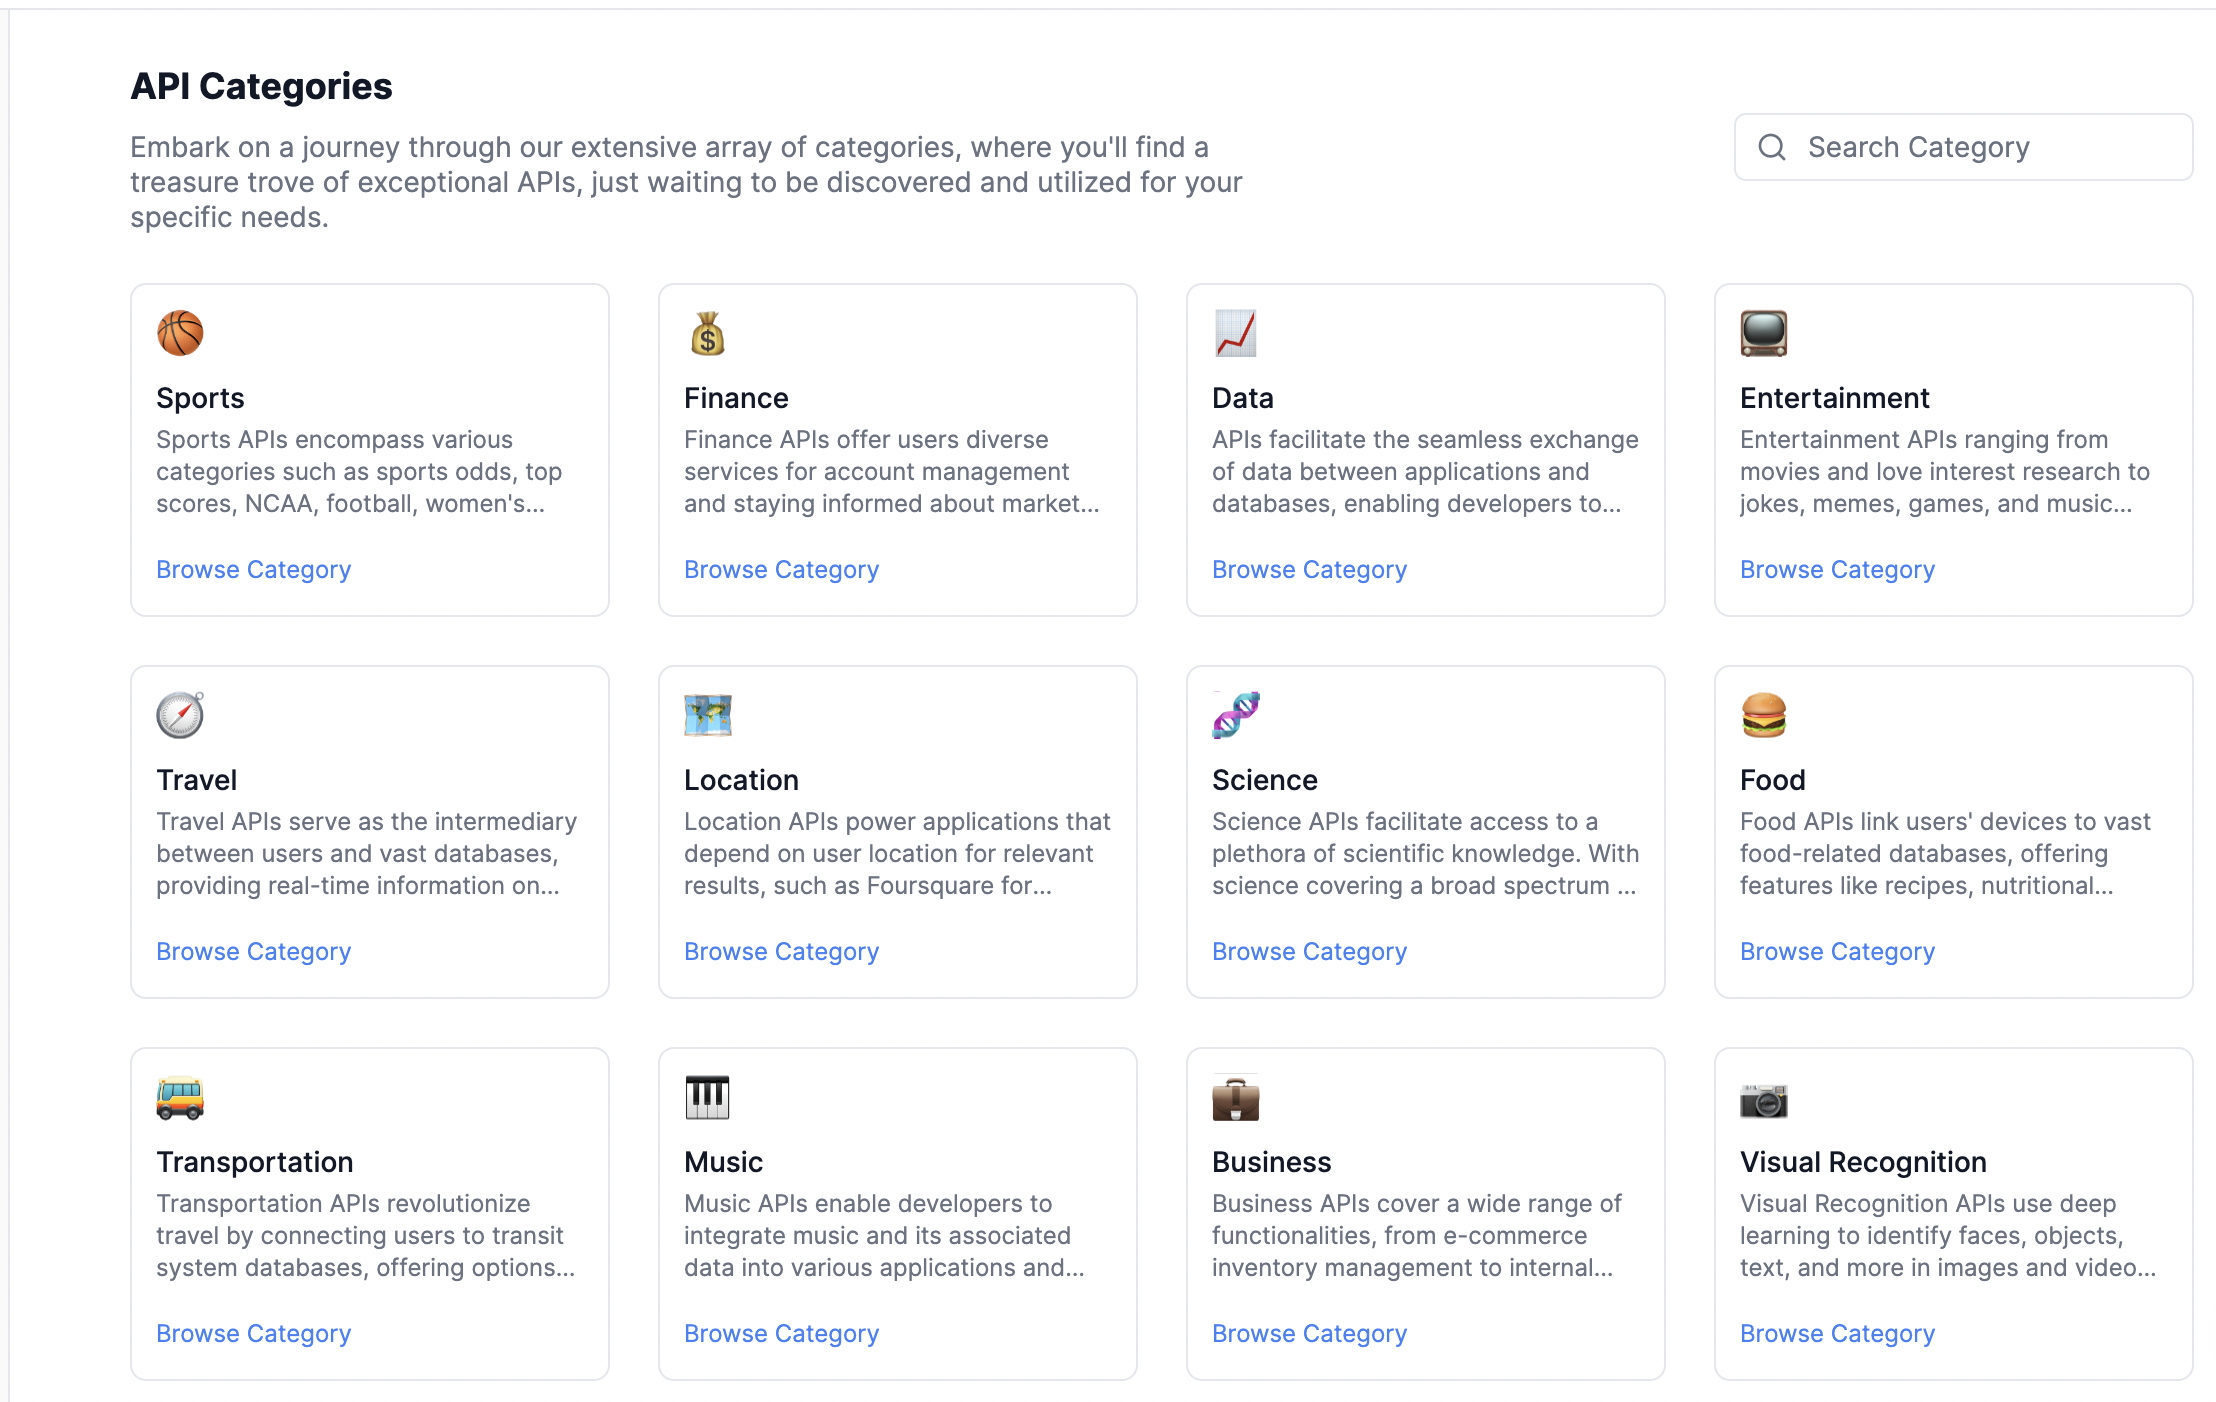
Task: Click the piano keys icon for Music
Action: click(x=707, y=1097)
